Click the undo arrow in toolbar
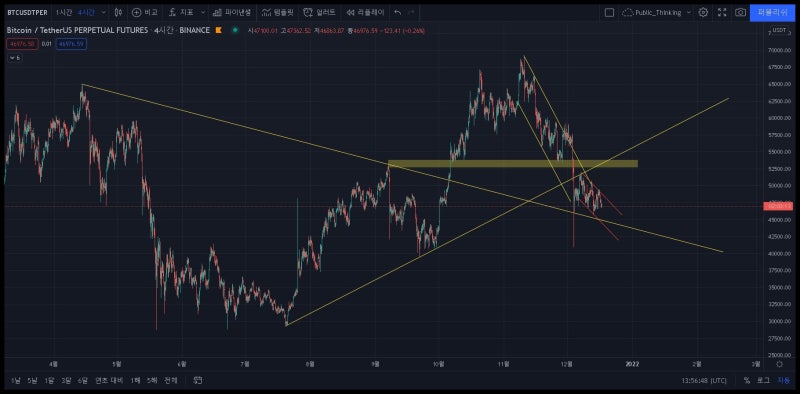Viewport: 800px width, 394px height. click(398, 12)
